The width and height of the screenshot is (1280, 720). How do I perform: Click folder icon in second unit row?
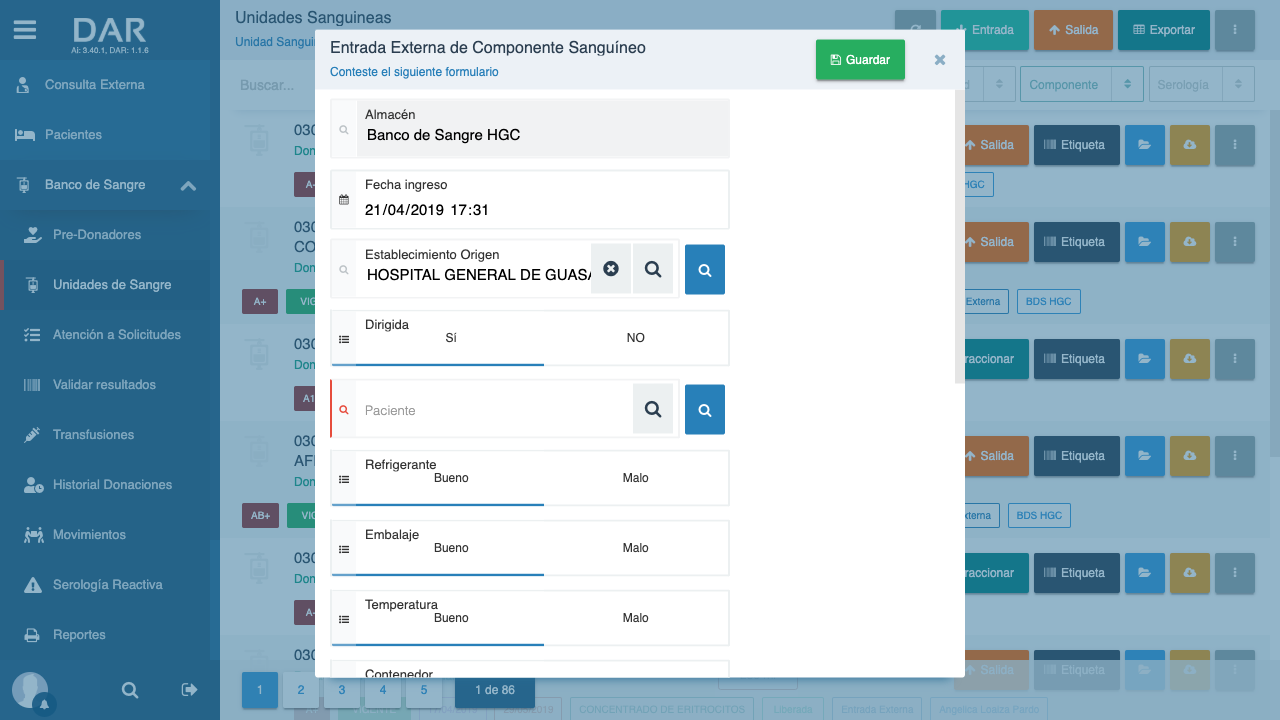tap(1144, 242)
